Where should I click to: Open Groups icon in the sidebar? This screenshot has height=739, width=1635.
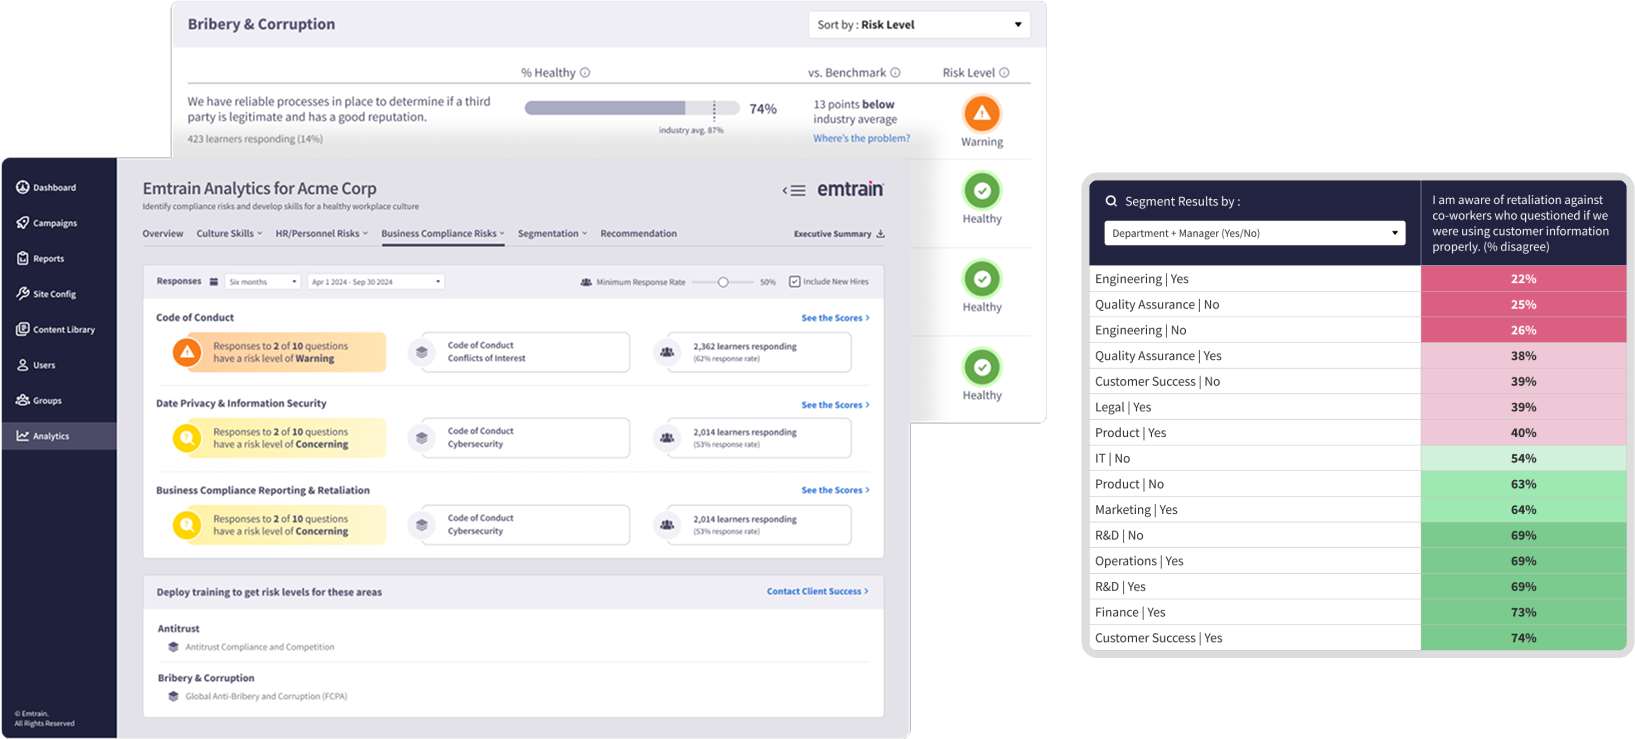22,400
